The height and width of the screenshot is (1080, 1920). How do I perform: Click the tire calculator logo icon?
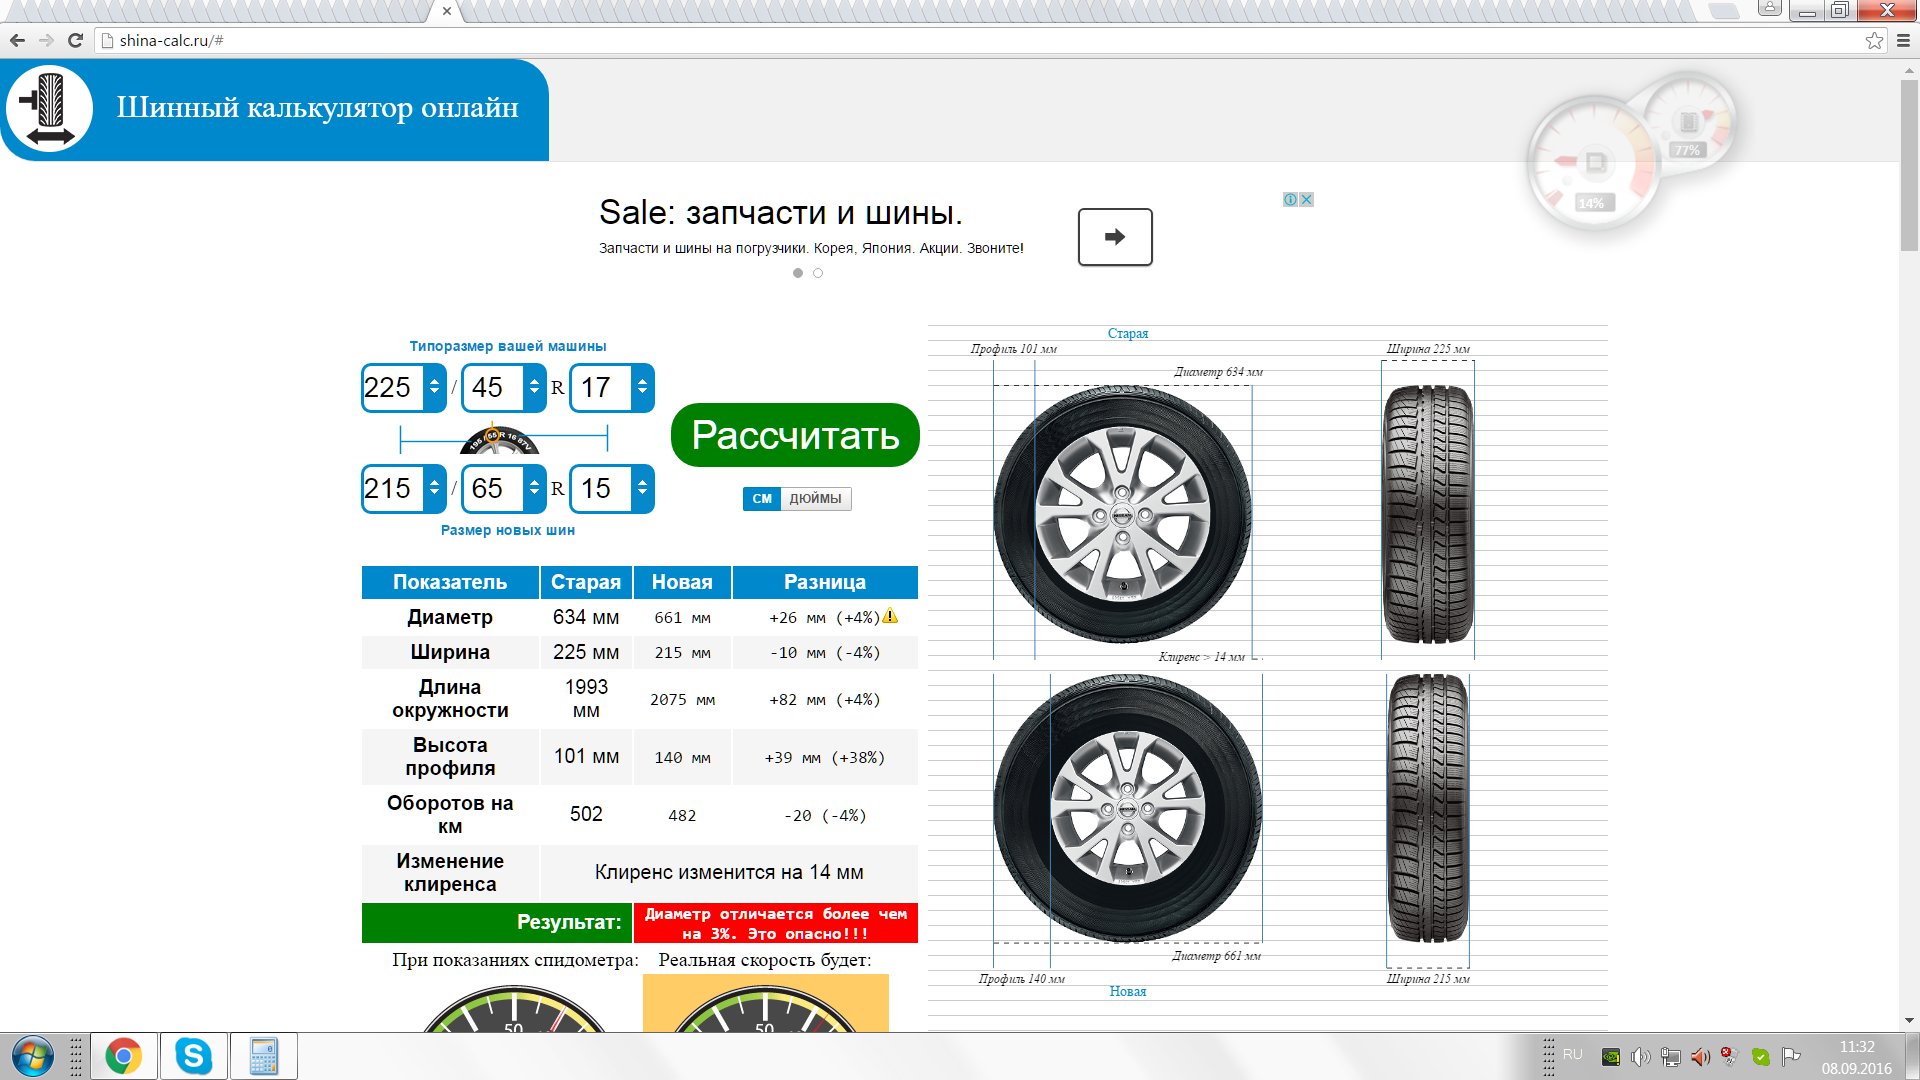49,109
